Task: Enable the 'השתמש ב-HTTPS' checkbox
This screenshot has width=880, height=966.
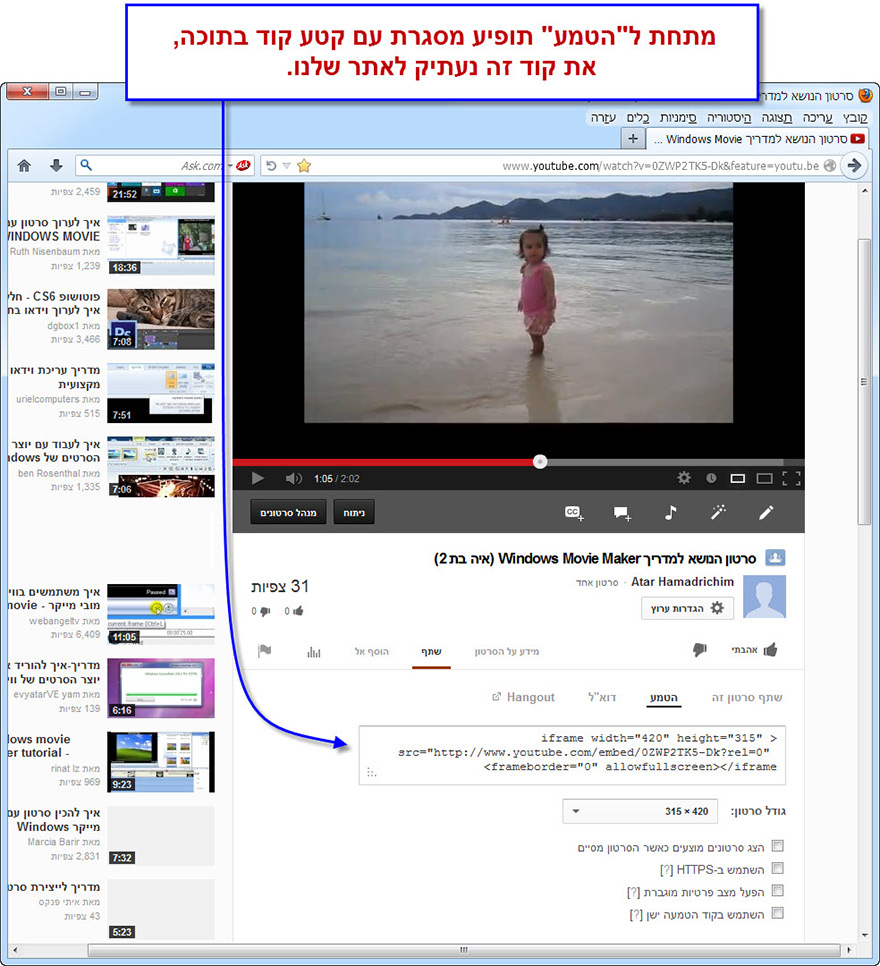Action: click(x=778, y=869)
